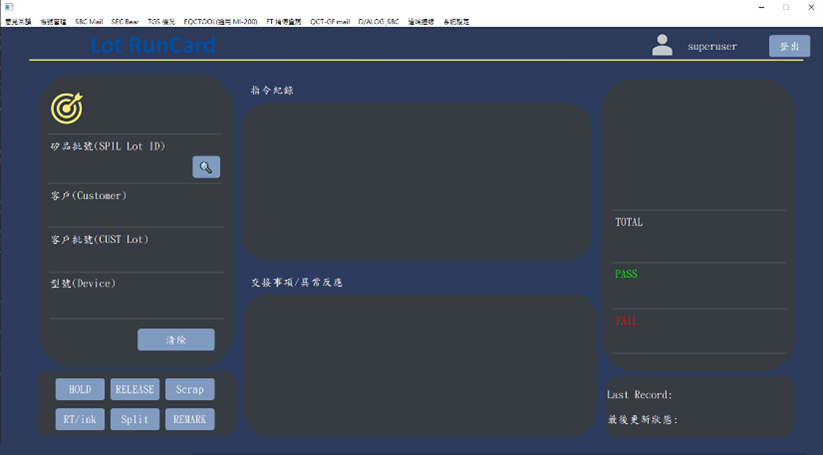Click the 最後更新狀態 label
Image resolution: width=823 pixels, height=455 pixels.
point(643,420)
